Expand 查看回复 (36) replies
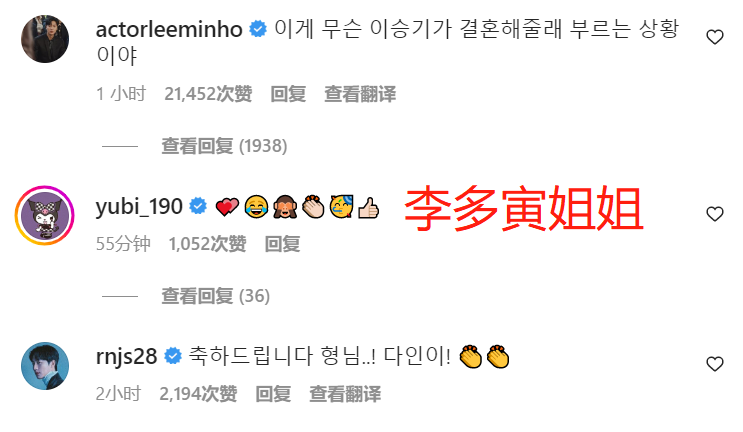The width and height of the screenshot is (743, 432). tap(216, 296)
